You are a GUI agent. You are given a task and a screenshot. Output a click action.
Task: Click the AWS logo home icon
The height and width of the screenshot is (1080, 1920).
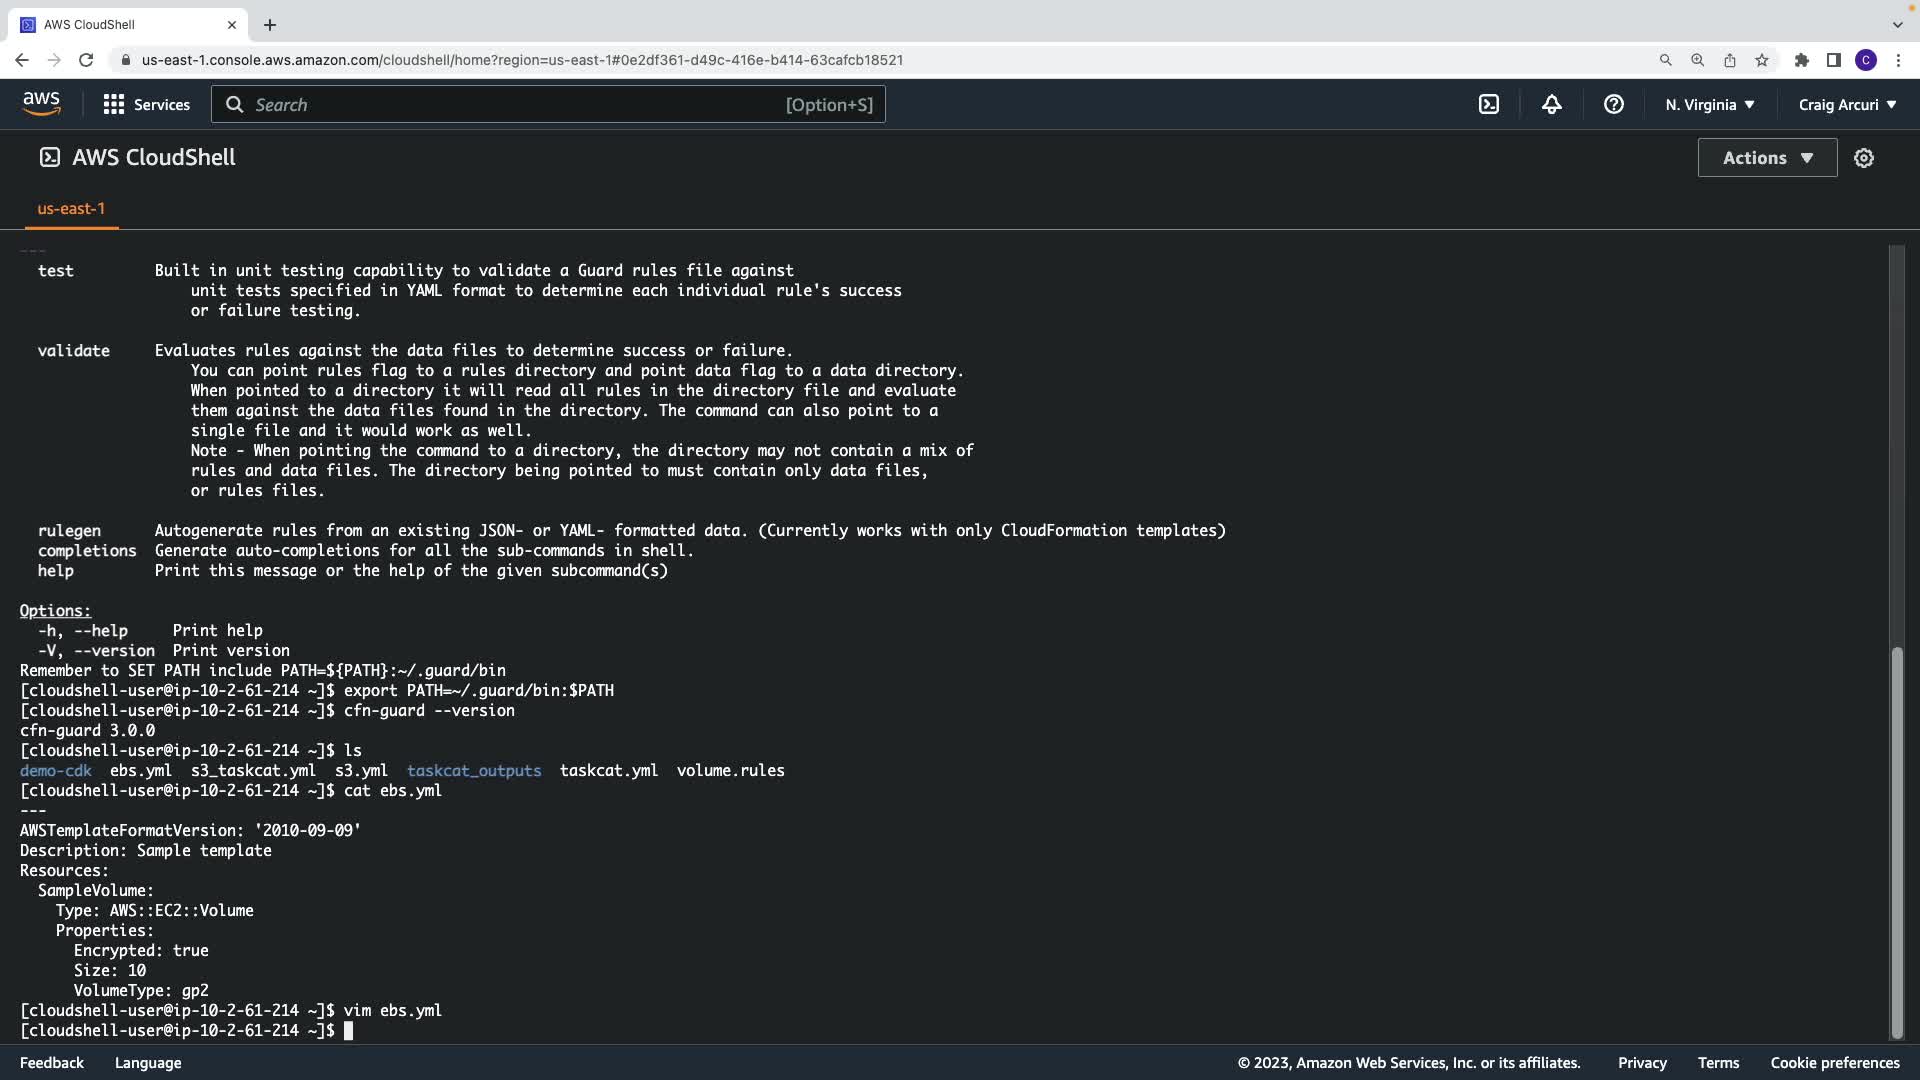coord(41,104)
